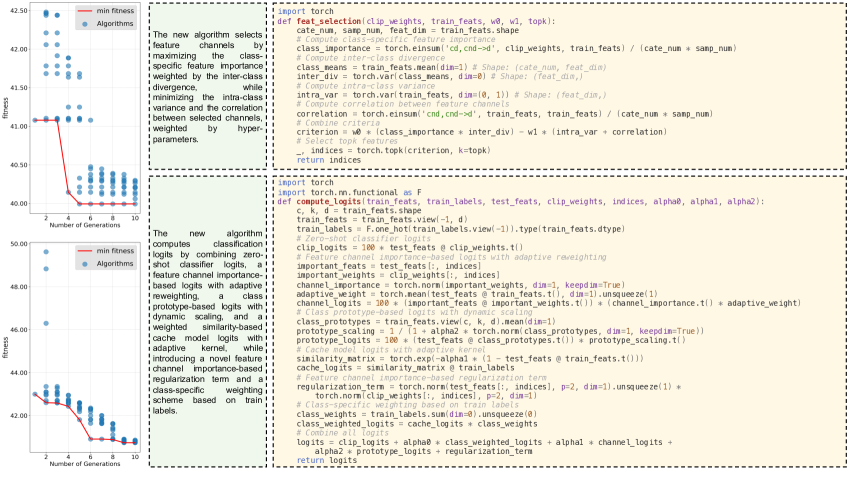This screenshot has height=479, width=847.
Task: Click description paragraph about selecting feature channels
Action: click(207, 86)
